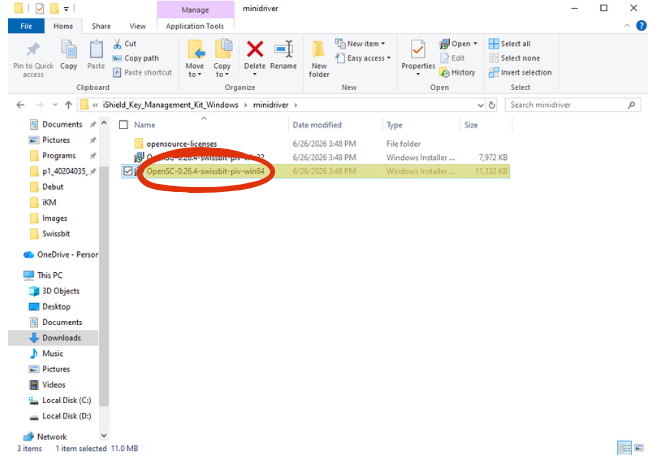Click the Search minidriver box
The width and height of the screenshot is (649, 462).
573,105
